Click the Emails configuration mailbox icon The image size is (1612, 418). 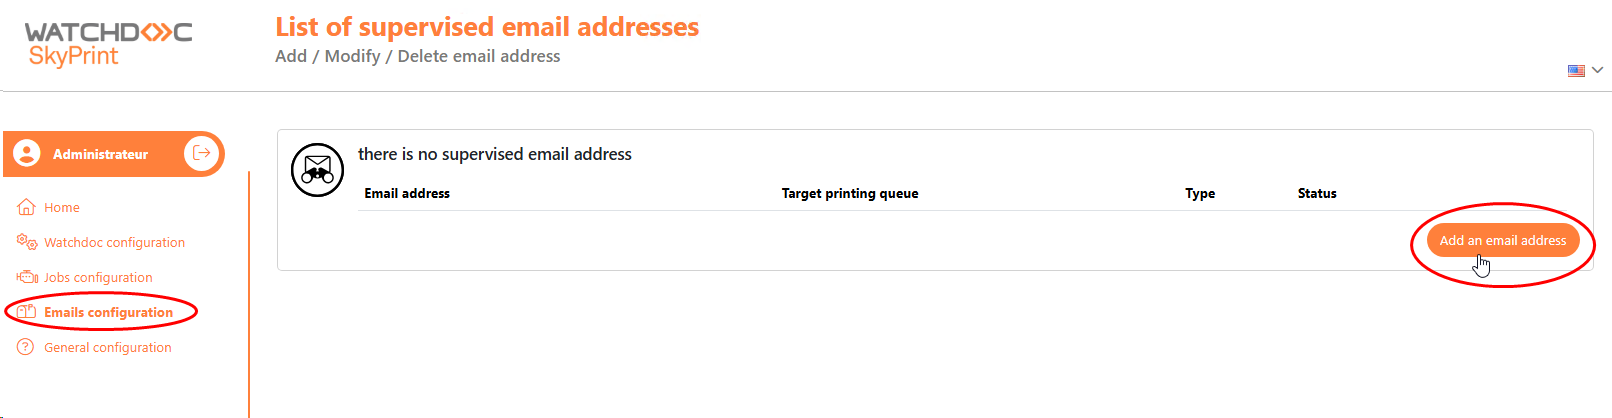[27, 312]
